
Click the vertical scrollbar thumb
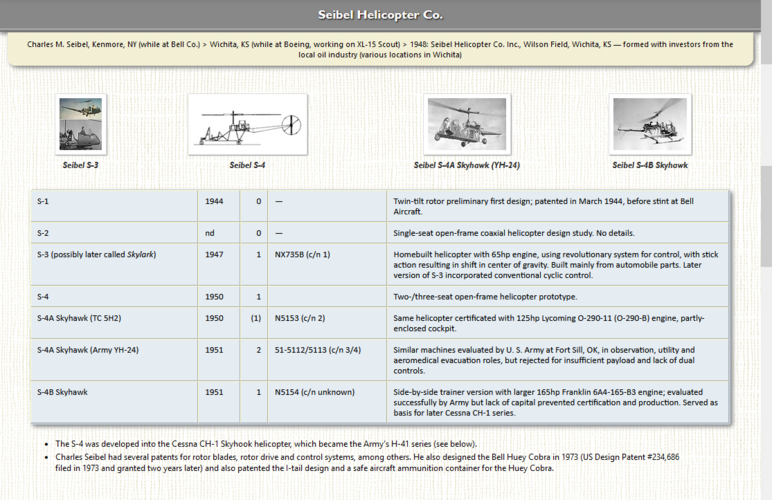click(766, 217)
